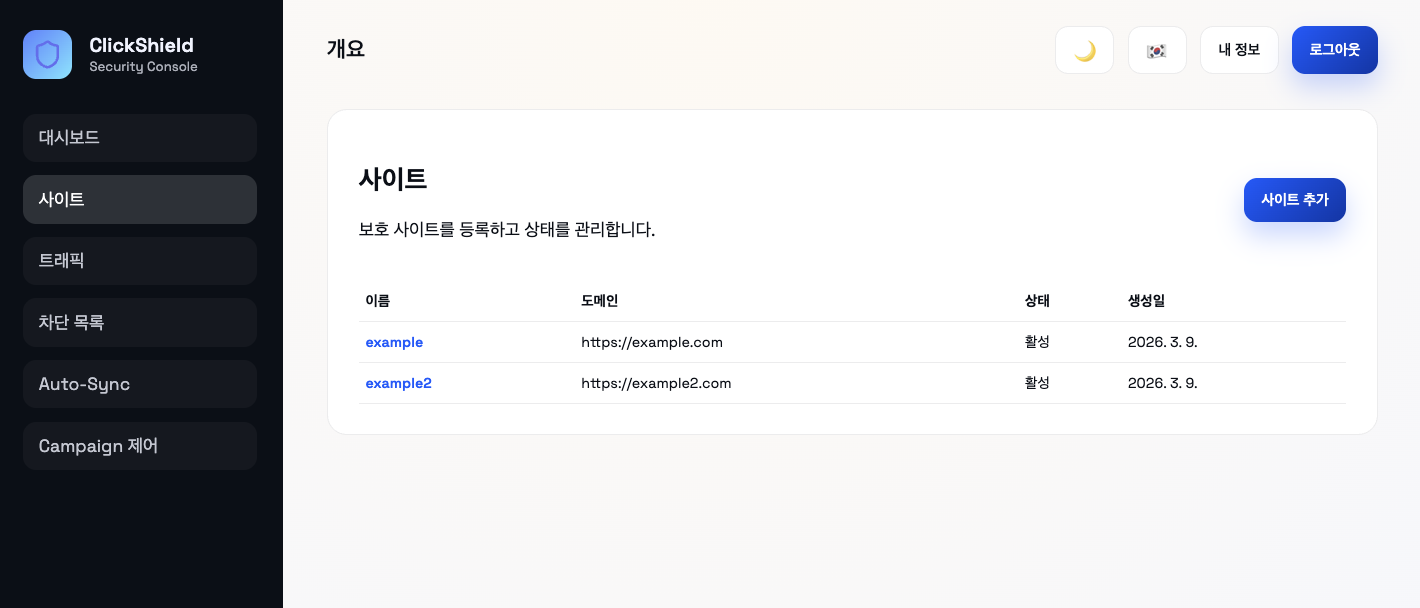Click the 로그아웃 button
1420x608 pixels.
1335,50
